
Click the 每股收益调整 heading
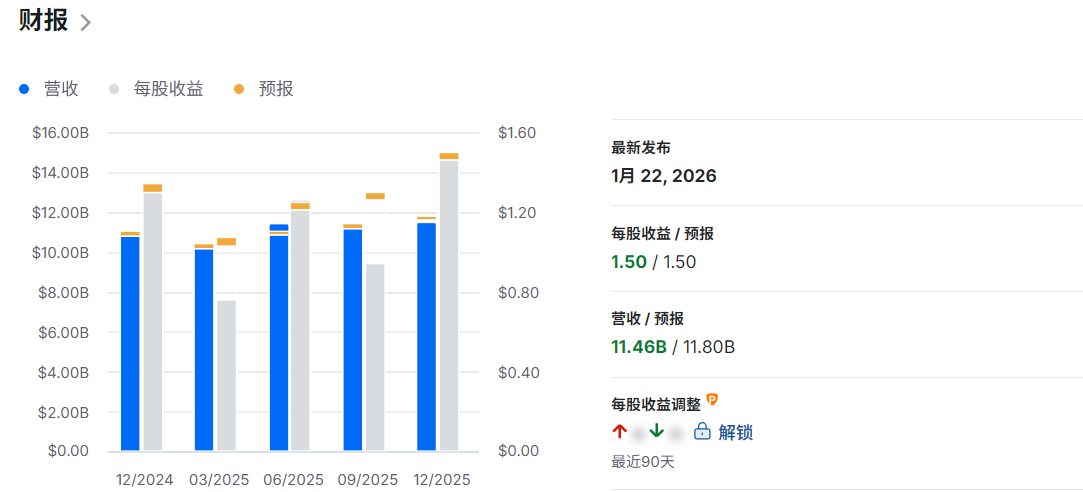[x=655, y=404]
